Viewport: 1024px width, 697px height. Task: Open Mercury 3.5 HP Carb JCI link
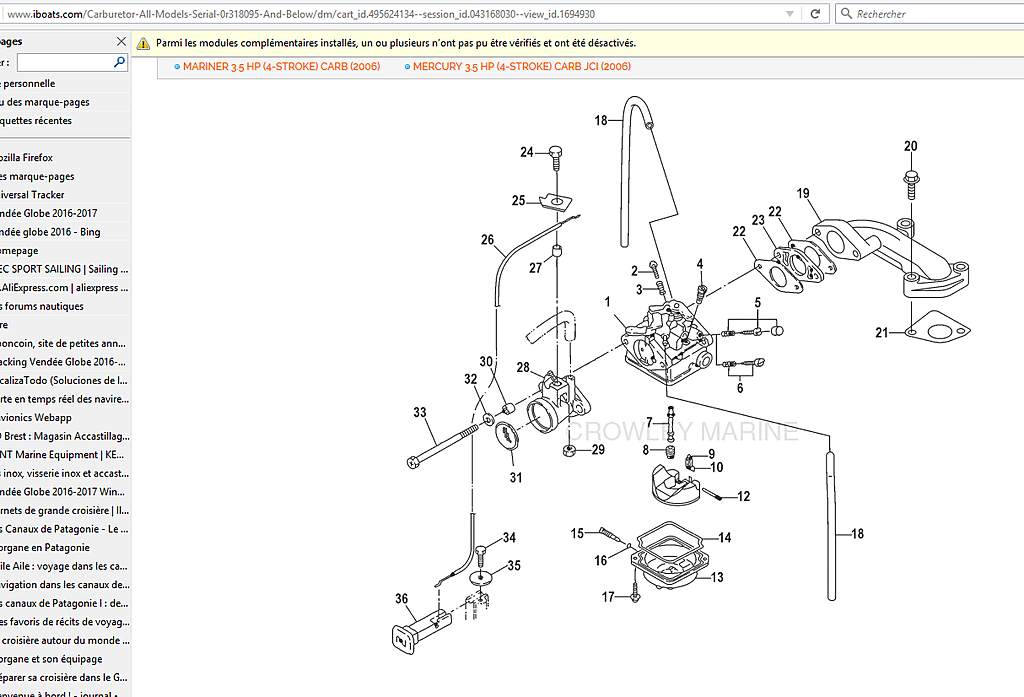[521, 67]
